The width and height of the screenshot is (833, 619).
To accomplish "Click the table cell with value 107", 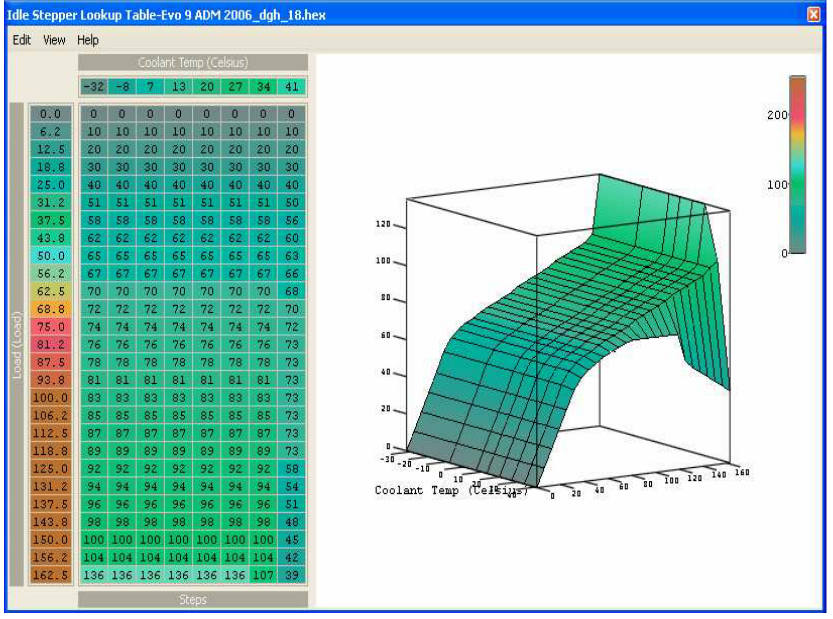I will click(x=263, y=575).
